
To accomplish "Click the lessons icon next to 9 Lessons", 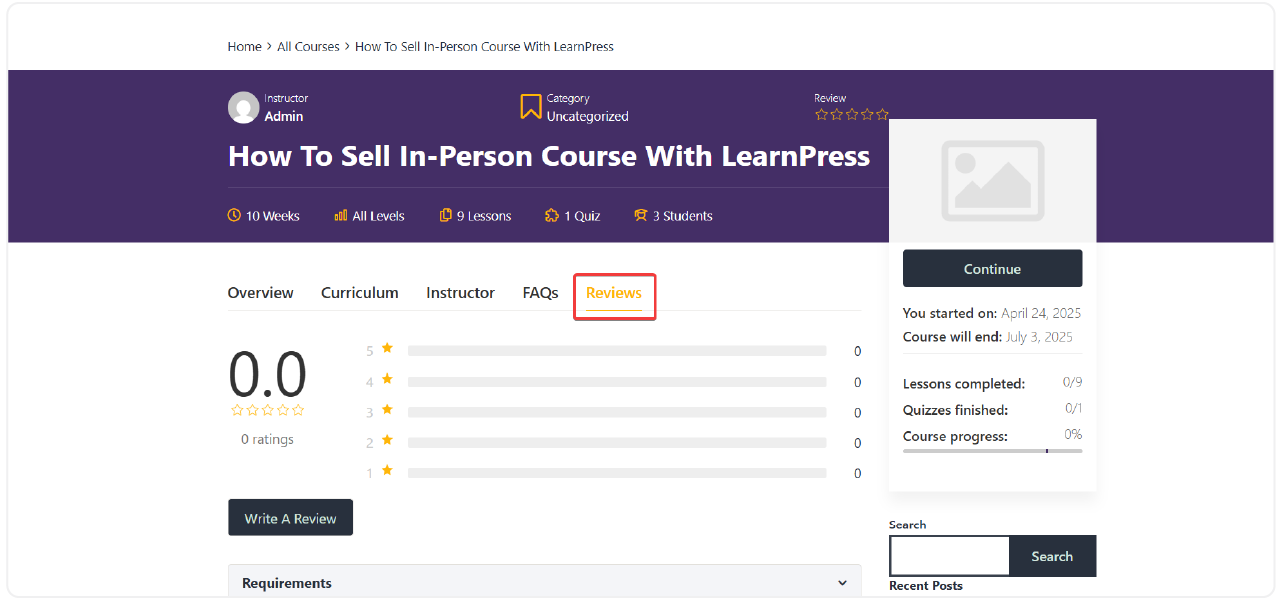I will point(445,216).
